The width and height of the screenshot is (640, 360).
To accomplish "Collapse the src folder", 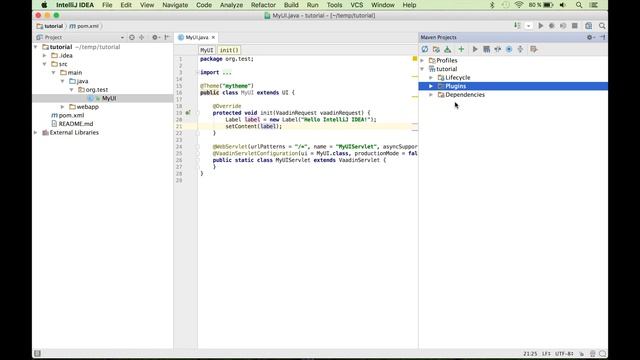I will pyautogui.click(x=44, y=64).
